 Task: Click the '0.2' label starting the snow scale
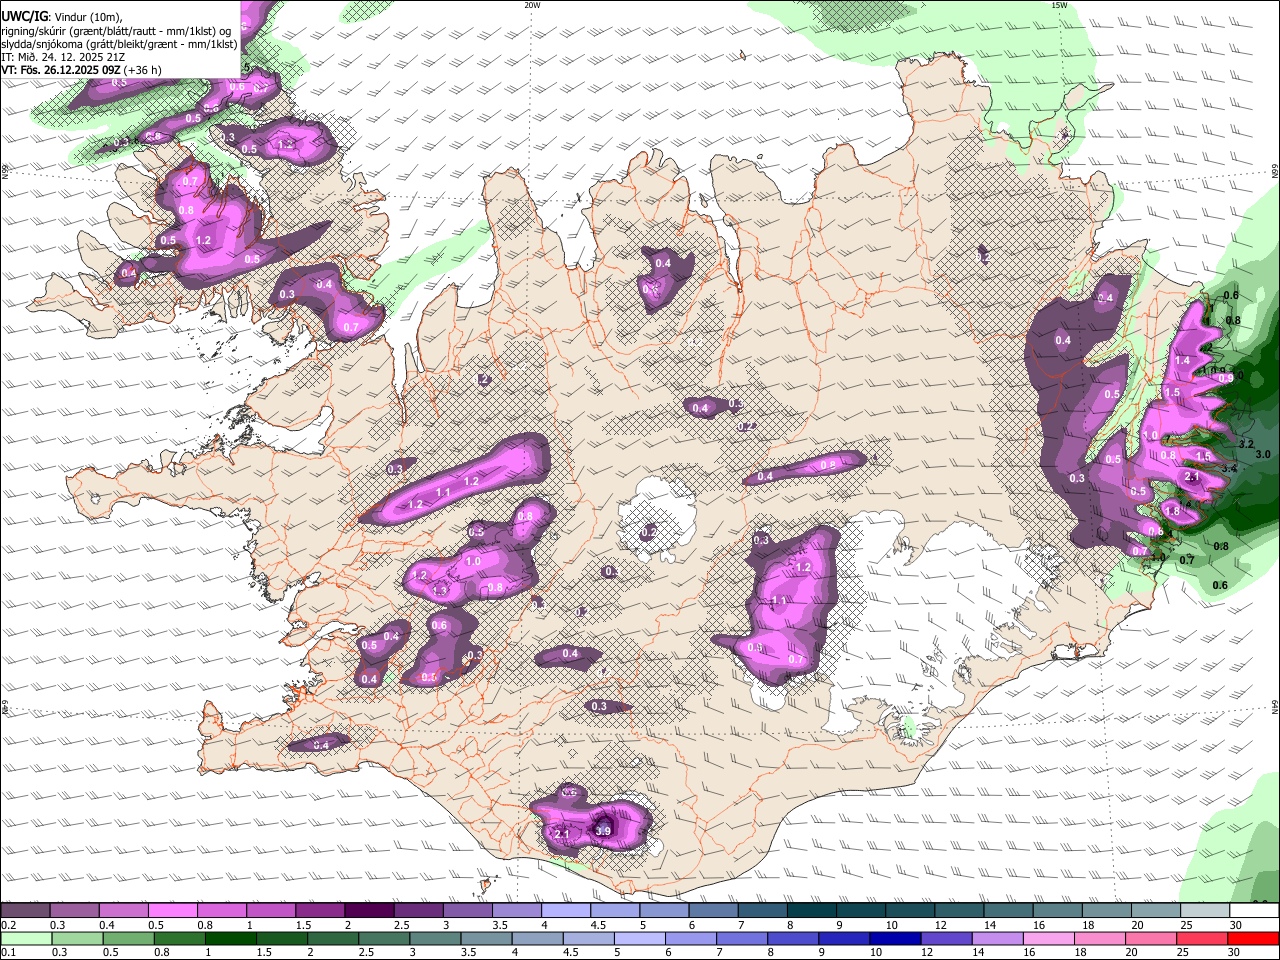pyautogui.click(x=9, y=925)
